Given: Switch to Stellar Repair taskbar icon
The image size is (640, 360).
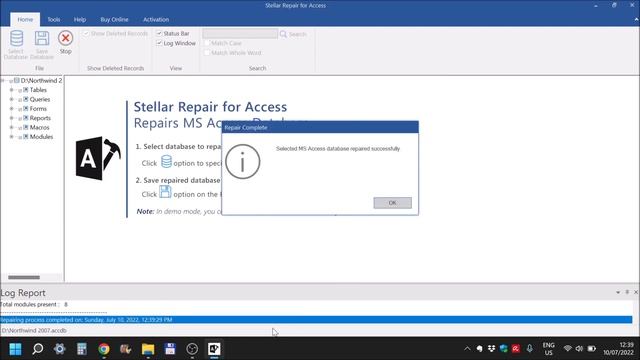Looking at the screenshot, I should [x=214, y=349].
